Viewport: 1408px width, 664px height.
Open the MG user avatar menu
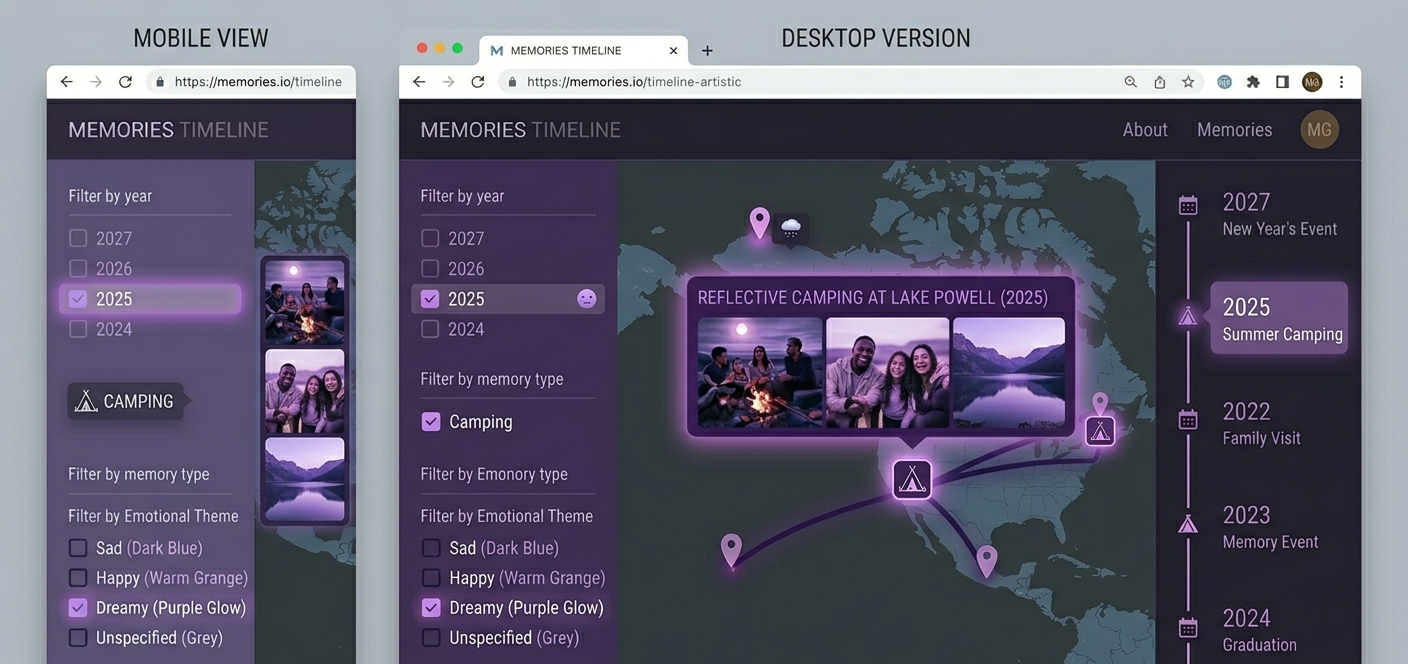click(x=1319, y=130)
